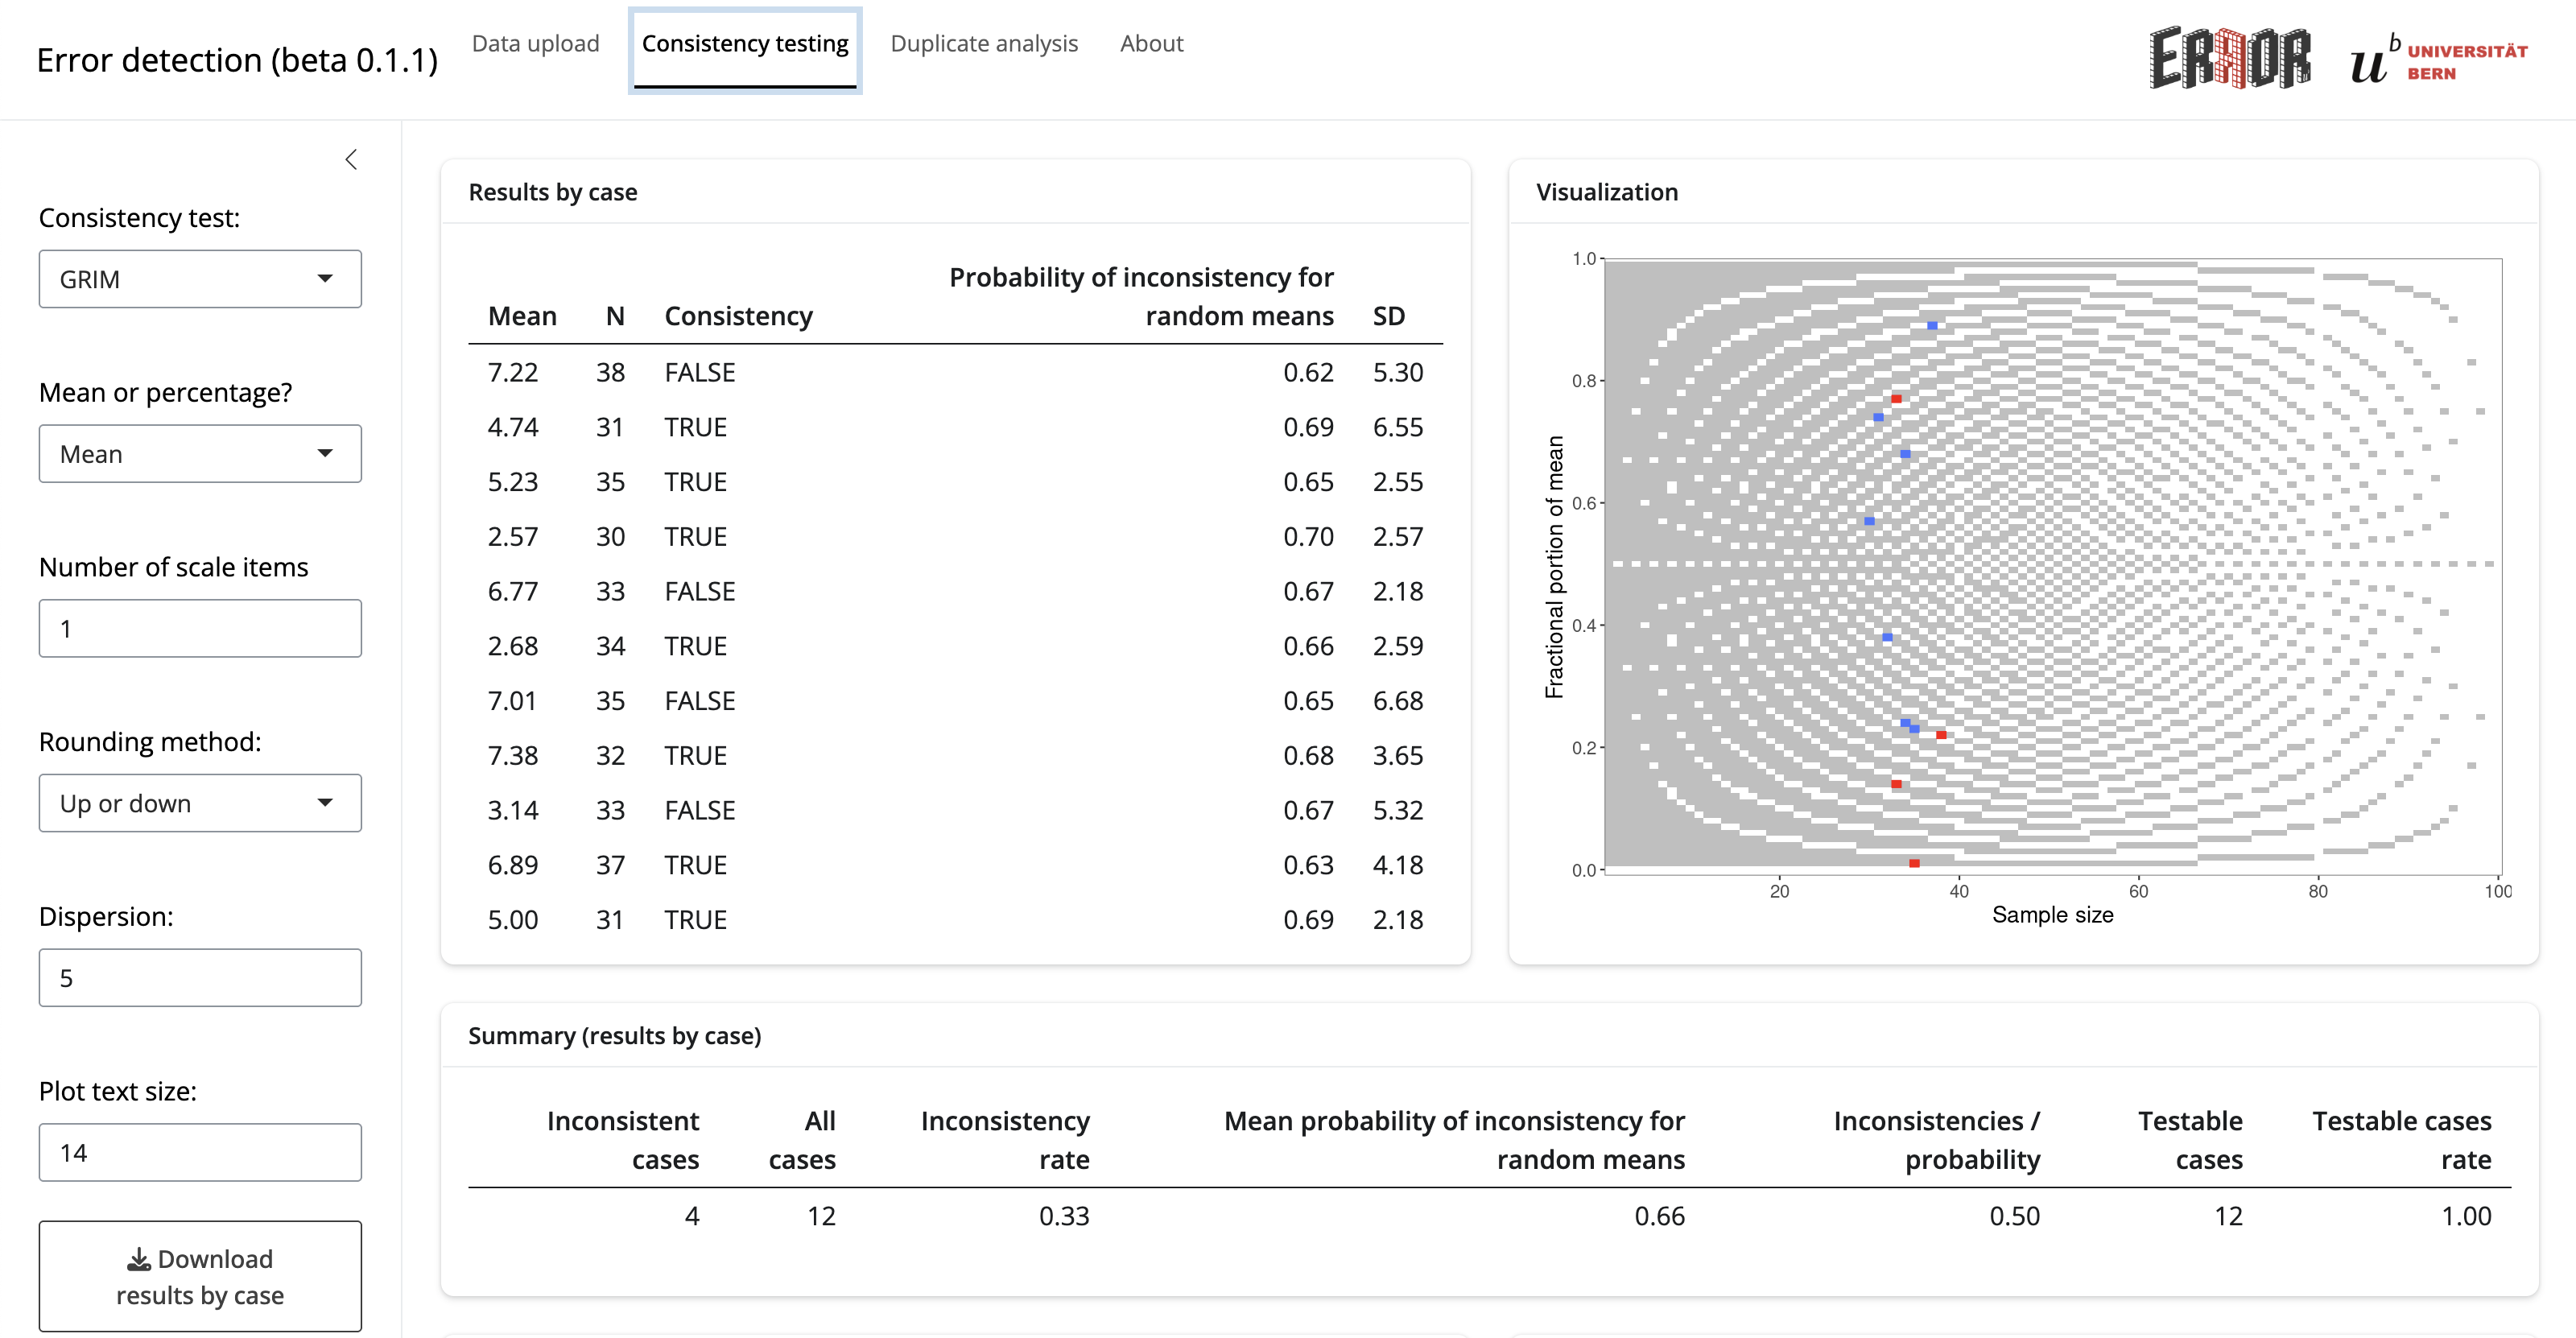
Task: Click the Error detection (beta 0.1.1) title
Action: 237,60
